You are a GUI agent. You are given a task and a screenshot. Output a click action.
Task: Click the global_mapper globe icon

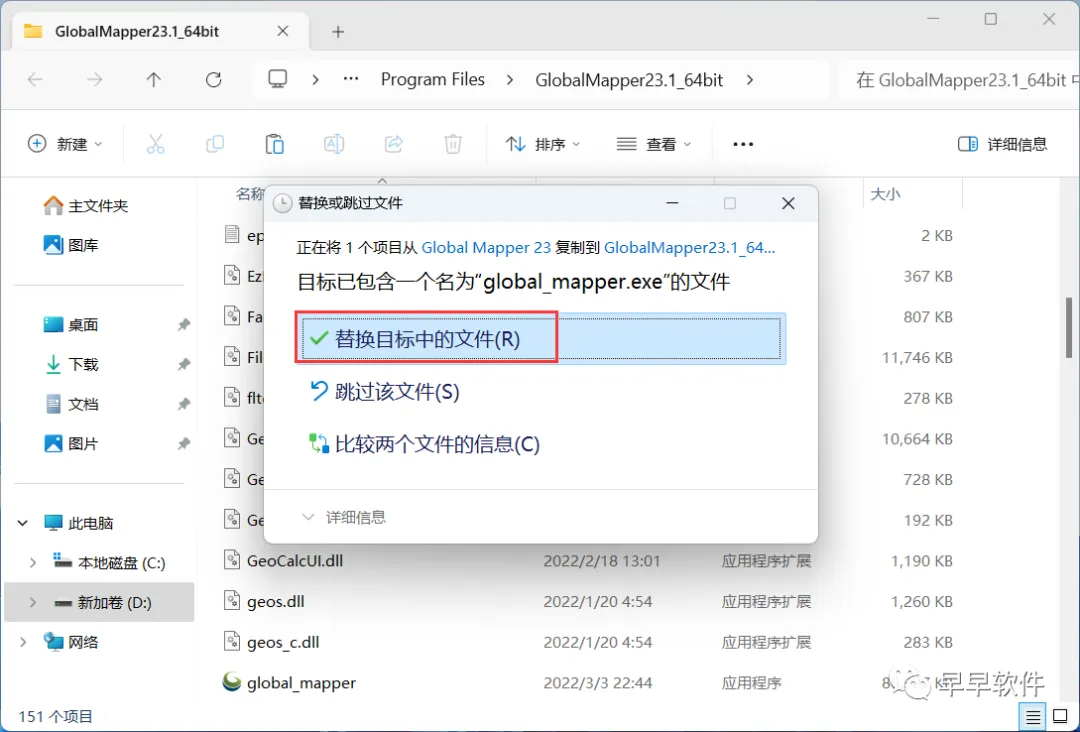[232, 682]
